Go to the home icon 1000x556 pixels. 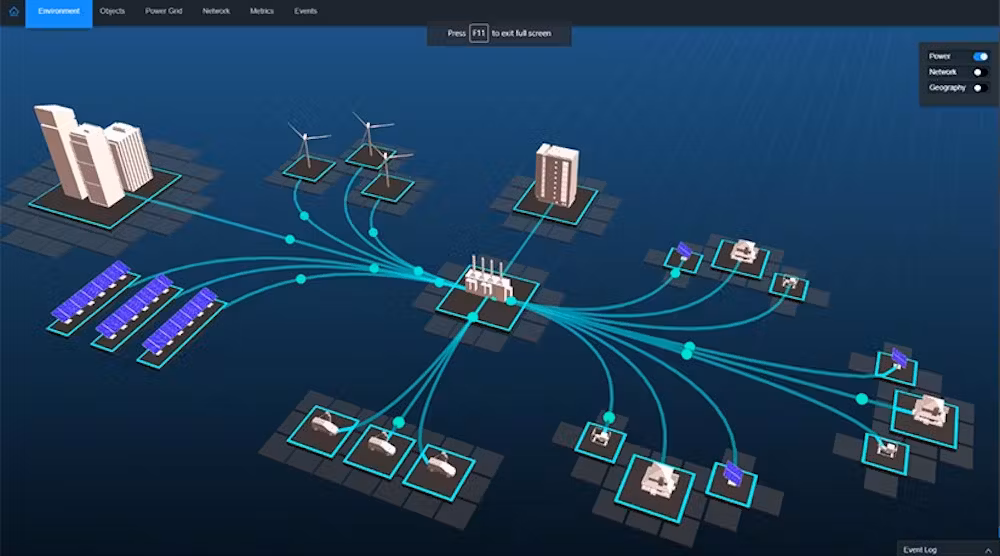click(13, 11)
